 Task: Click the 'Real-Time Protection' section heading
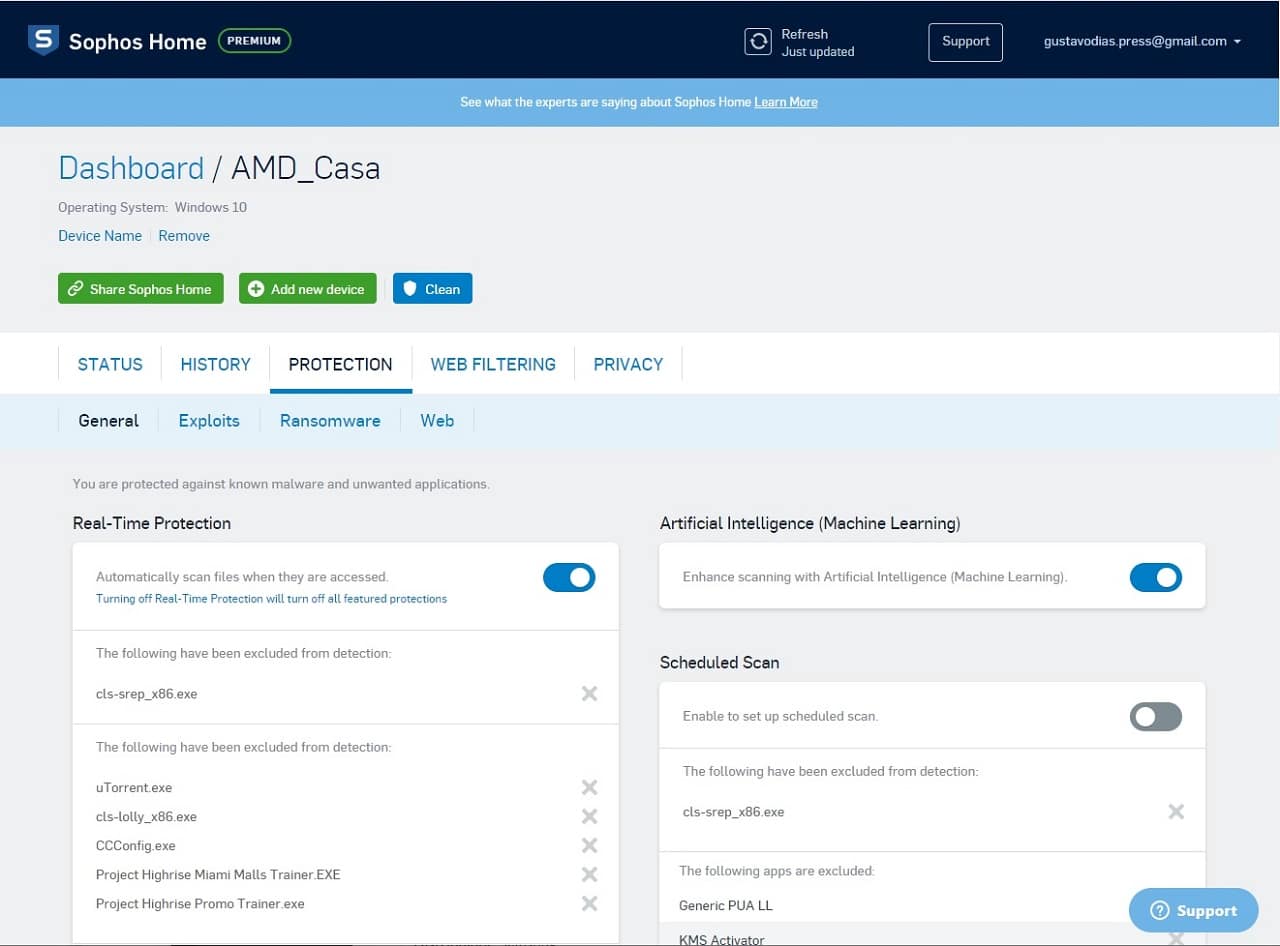152,523
